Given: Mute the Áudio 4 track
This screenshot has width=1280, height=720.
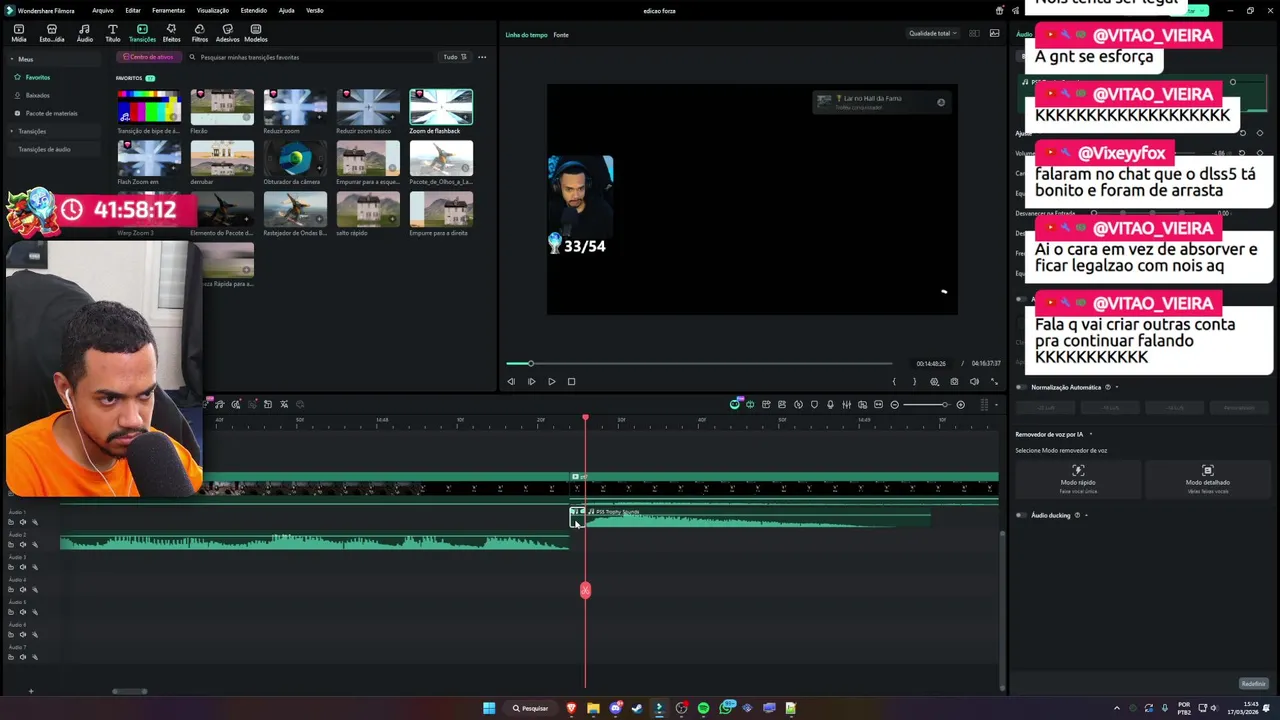Looking at the screenshot, I should pyautogui.click(x=23, y=590).
